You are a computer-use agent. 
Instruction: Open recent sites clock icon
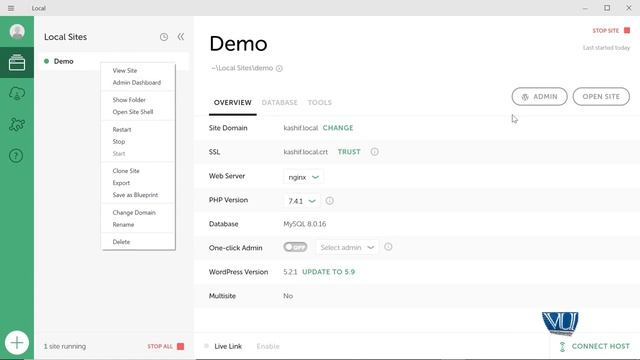pyautogui.click(x=164, y=37)
